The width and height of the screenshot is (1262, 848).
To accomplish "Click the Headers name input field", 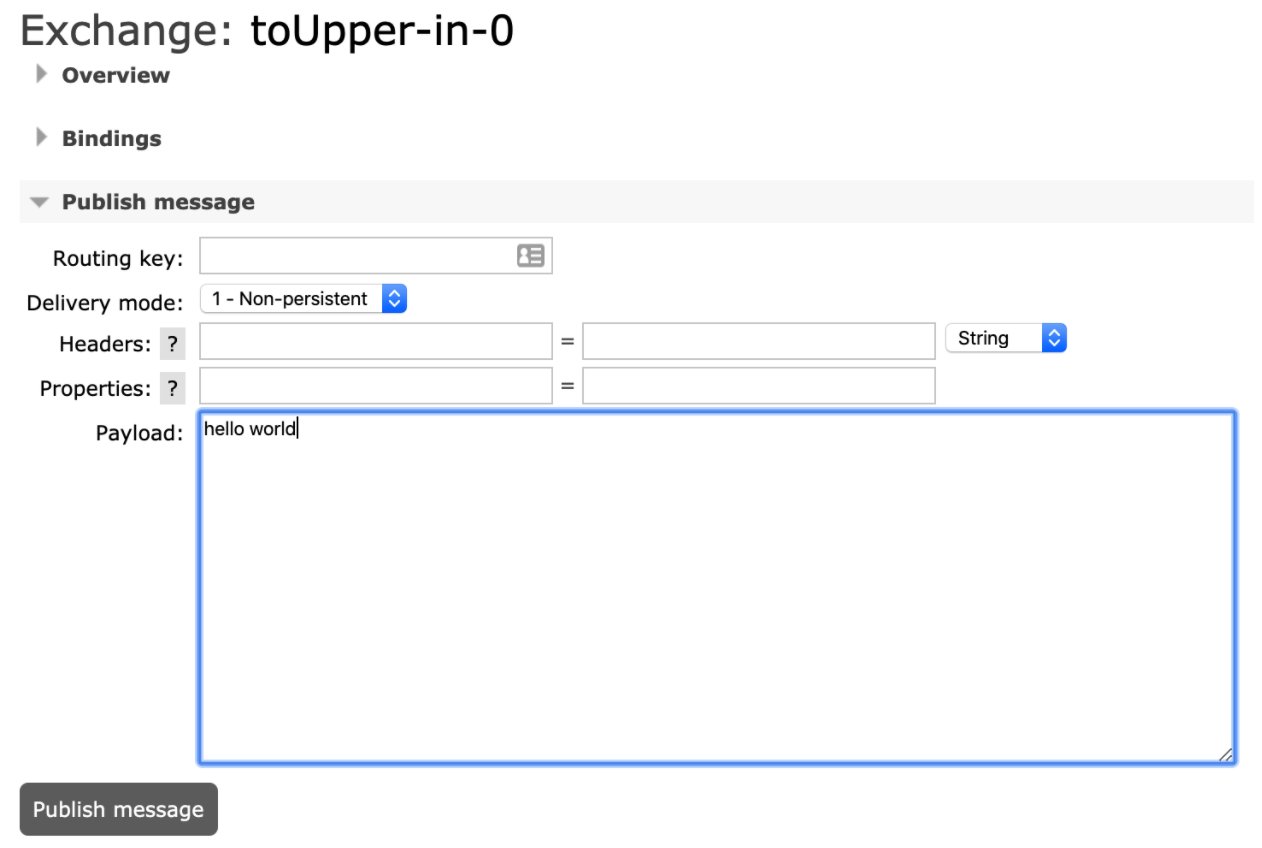I will [x=376, y=341].
